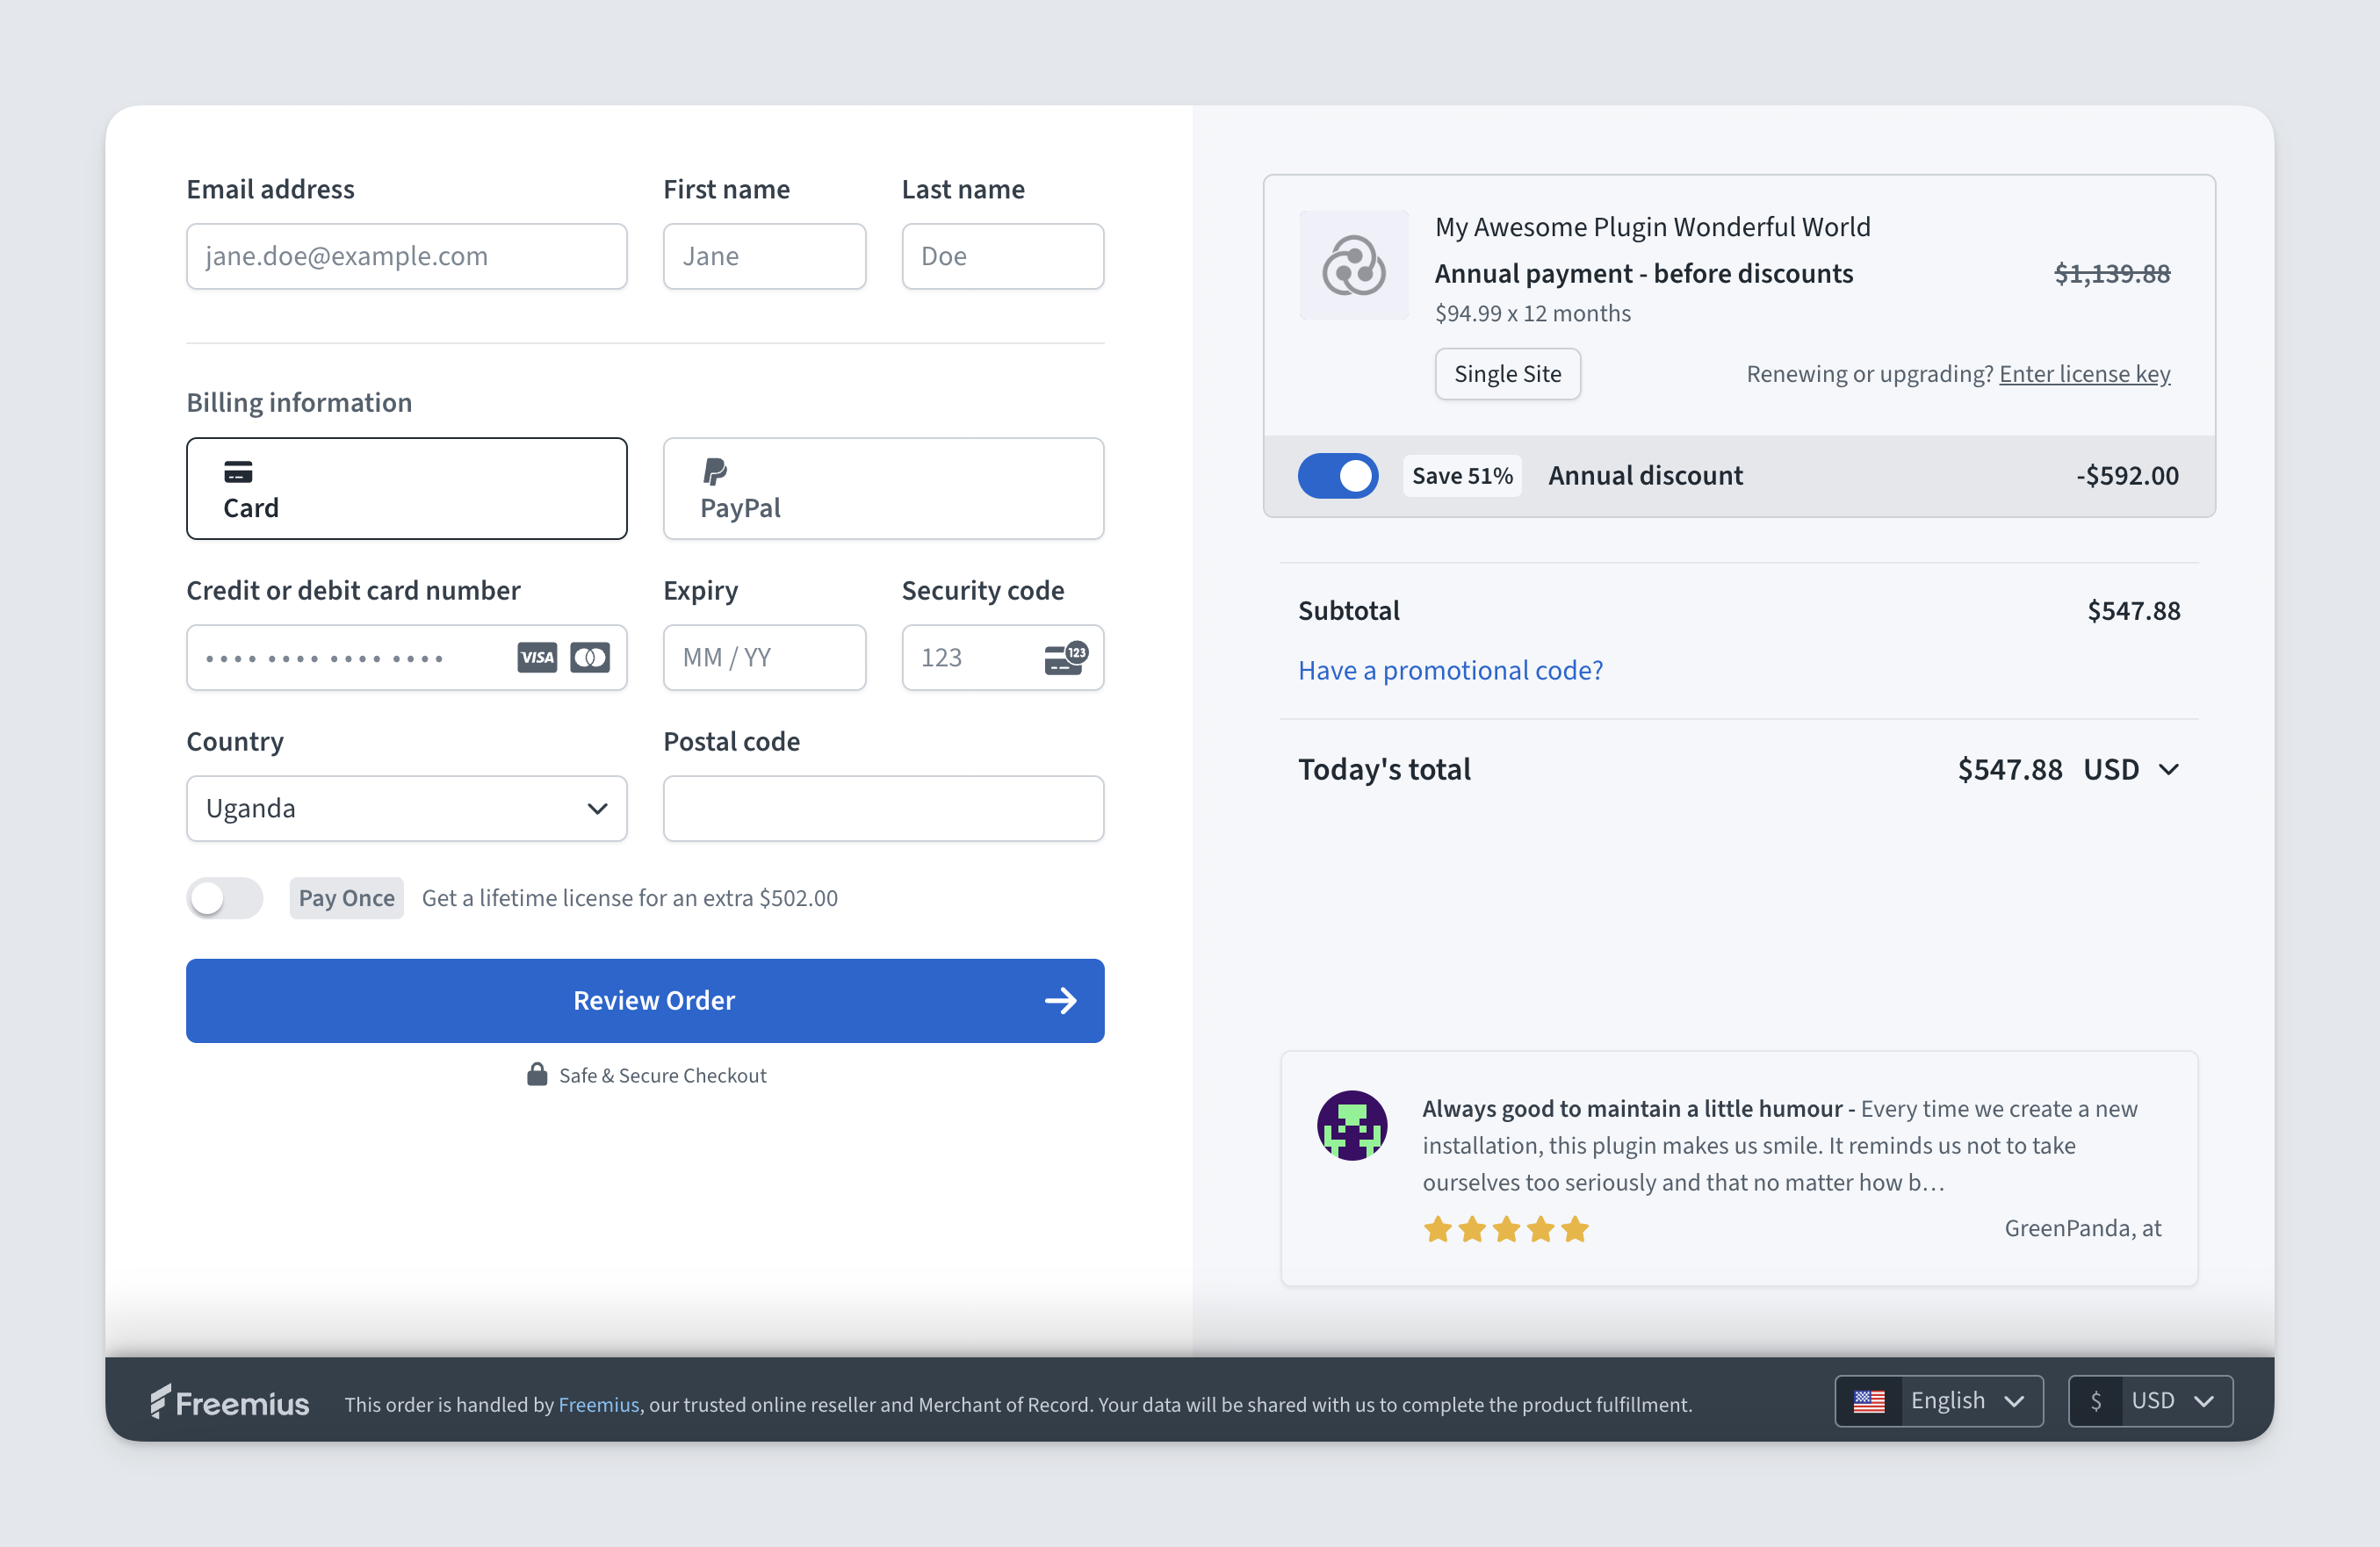
Task: Click the arrow on Review Order button
Action: tap(1061, 1001)
